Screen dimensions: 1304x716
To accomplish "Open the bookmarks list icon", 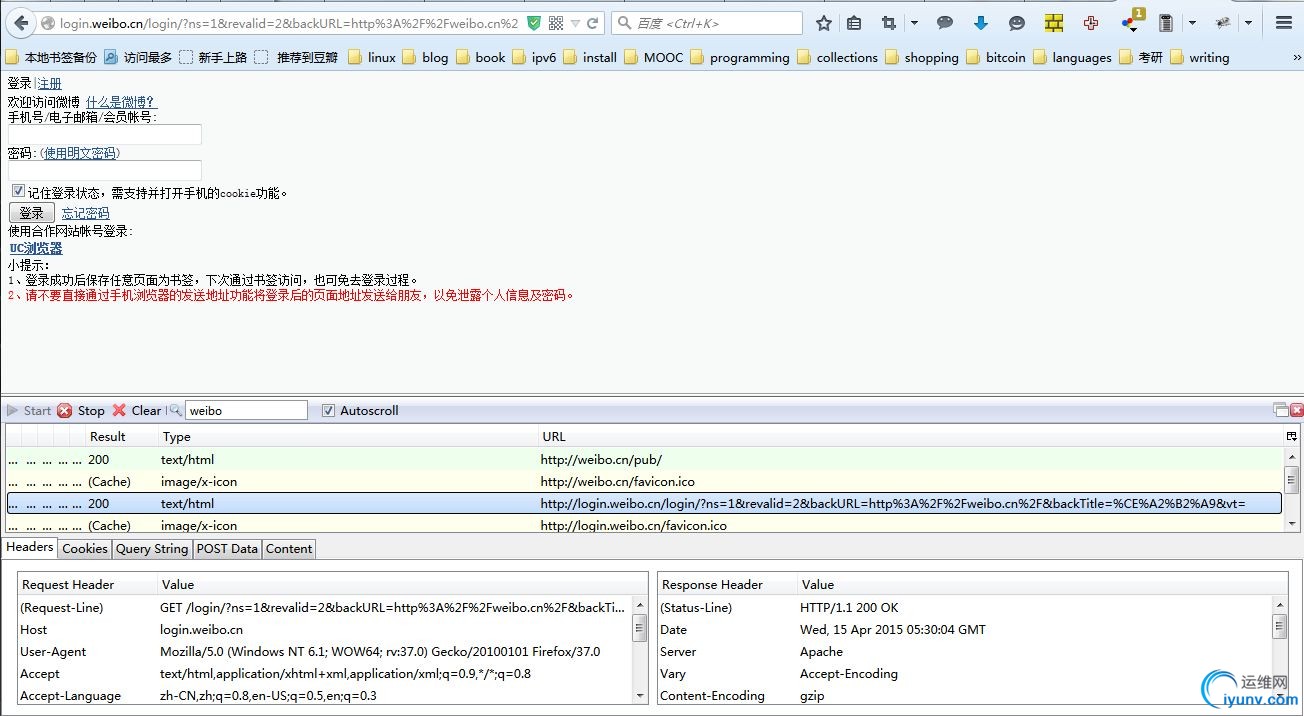I will (854, 23).
